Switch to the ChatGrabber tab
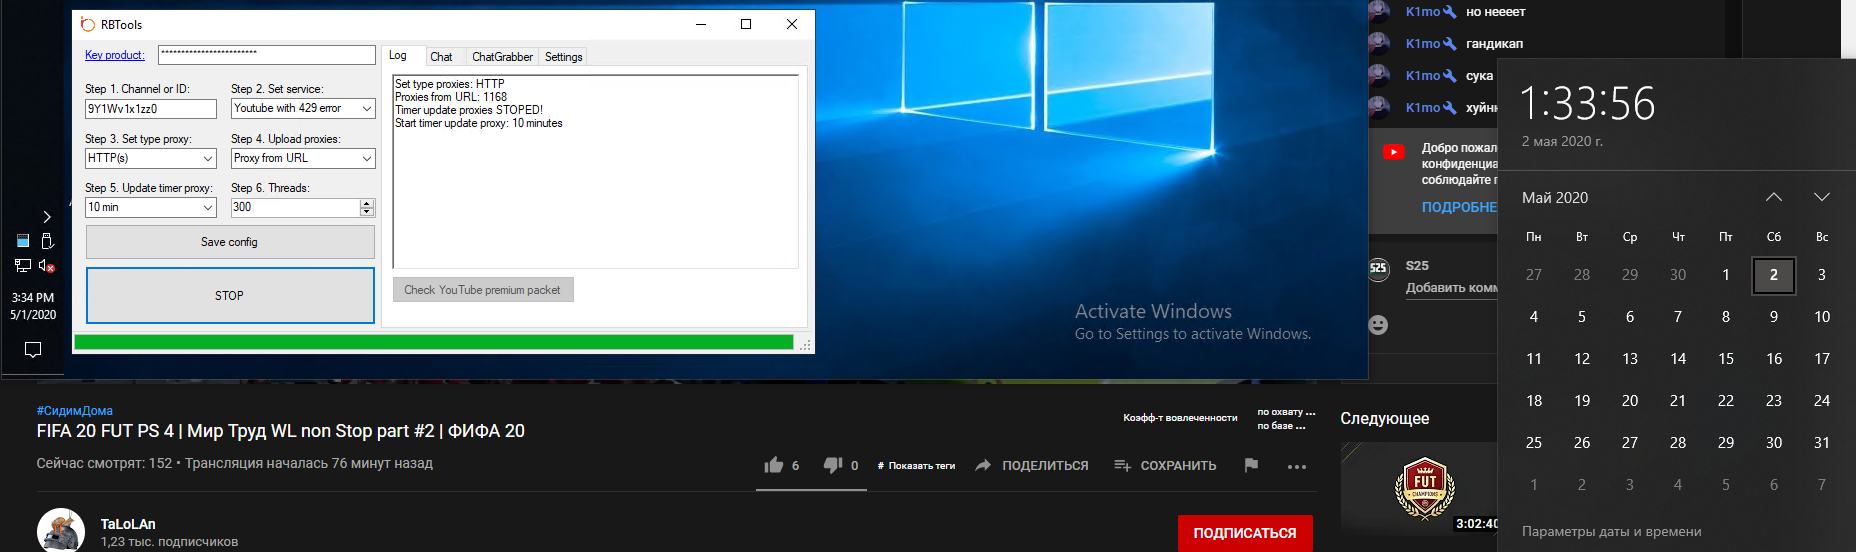 tap(502, 57)
